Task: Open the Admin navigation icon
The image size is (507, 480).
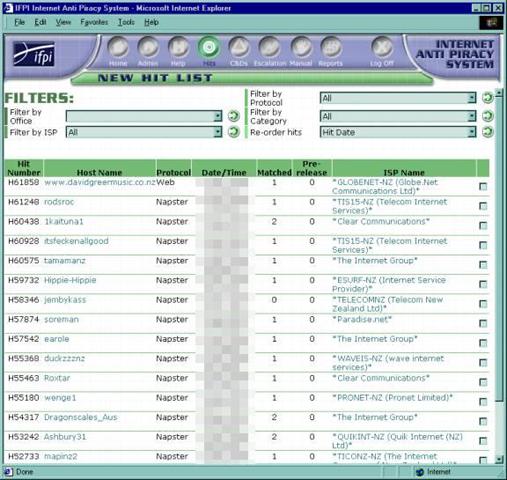Action: (148, 47)
